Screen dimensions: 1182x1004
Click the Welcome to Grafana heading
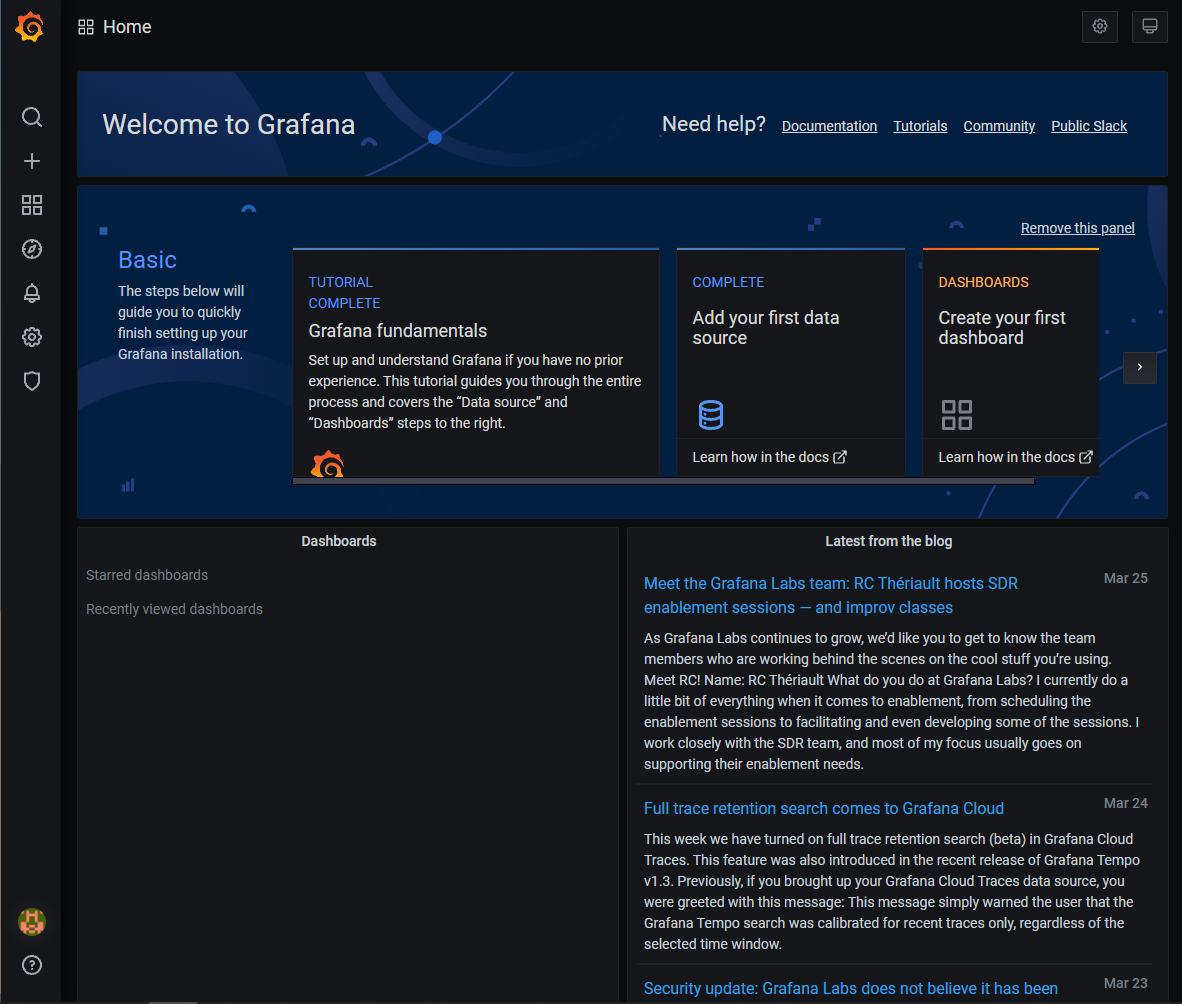(x=228, y=124)
